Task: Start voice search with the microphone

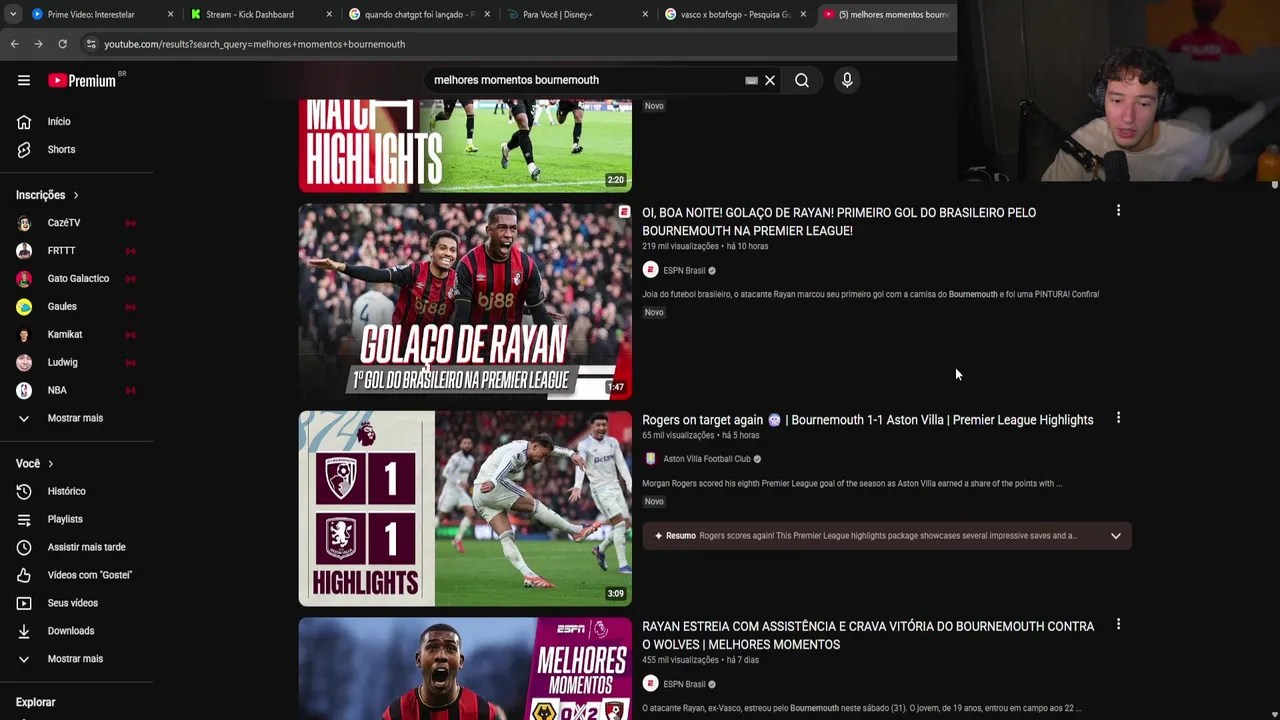Action: pos(847,80)
